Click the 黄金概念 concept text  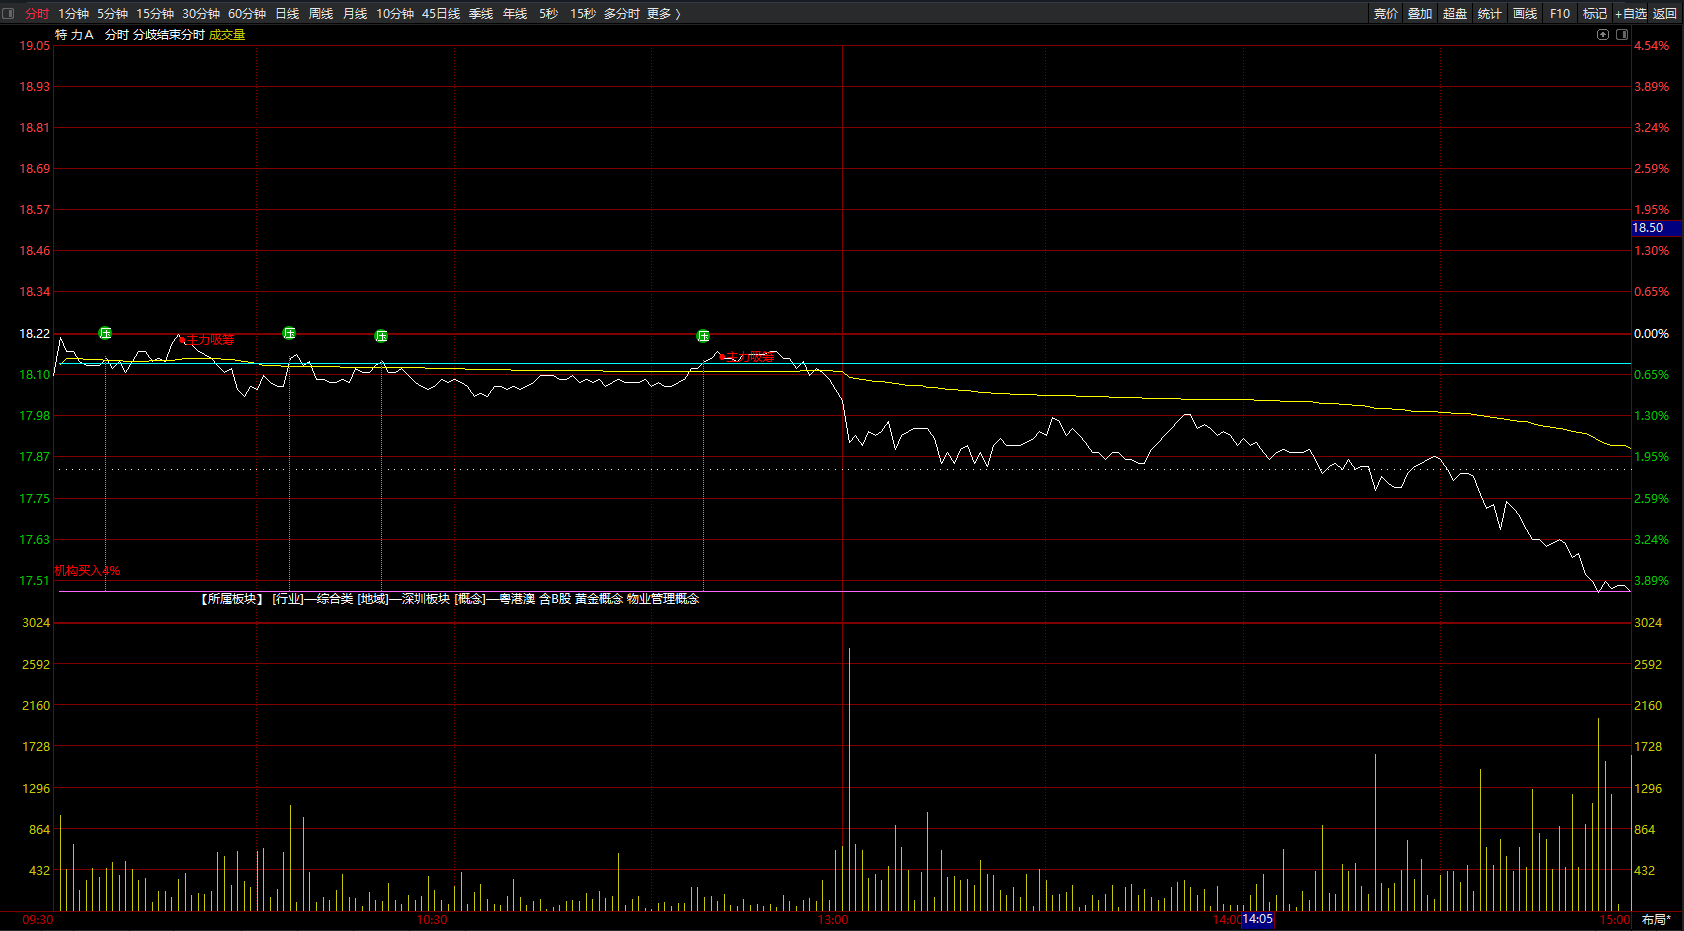click(599, 598)
